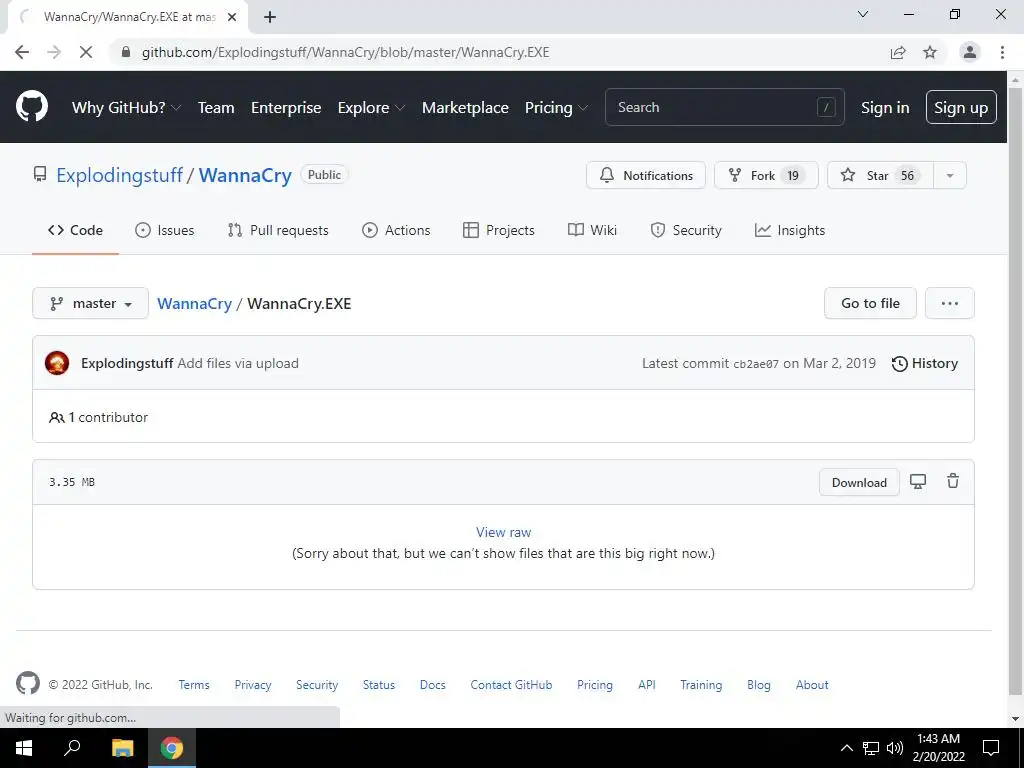Go to Enterprise page
This screenshot has width=1024, height=768.
286,108
